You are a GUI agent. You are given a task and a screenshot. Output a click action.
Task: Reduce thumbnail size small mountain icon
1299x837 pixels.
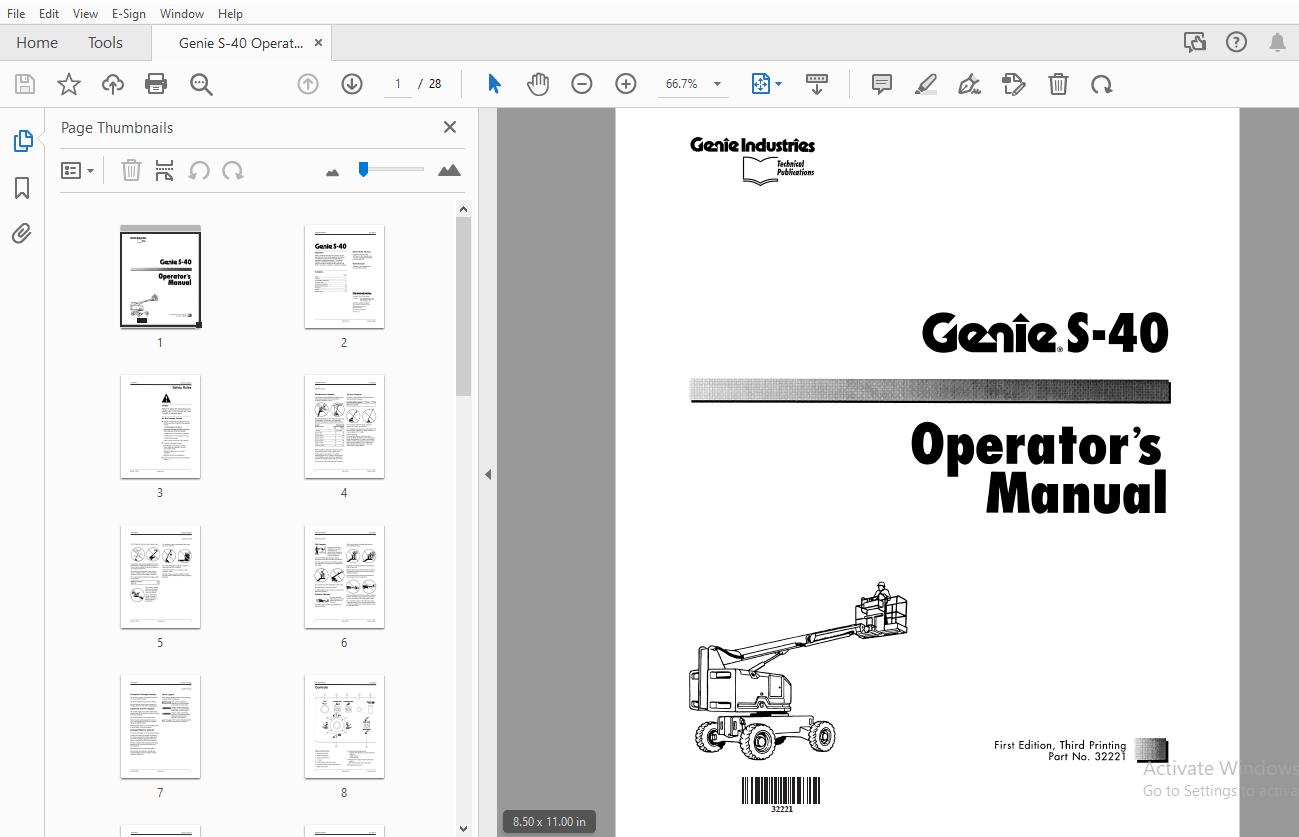pos(333,172)
